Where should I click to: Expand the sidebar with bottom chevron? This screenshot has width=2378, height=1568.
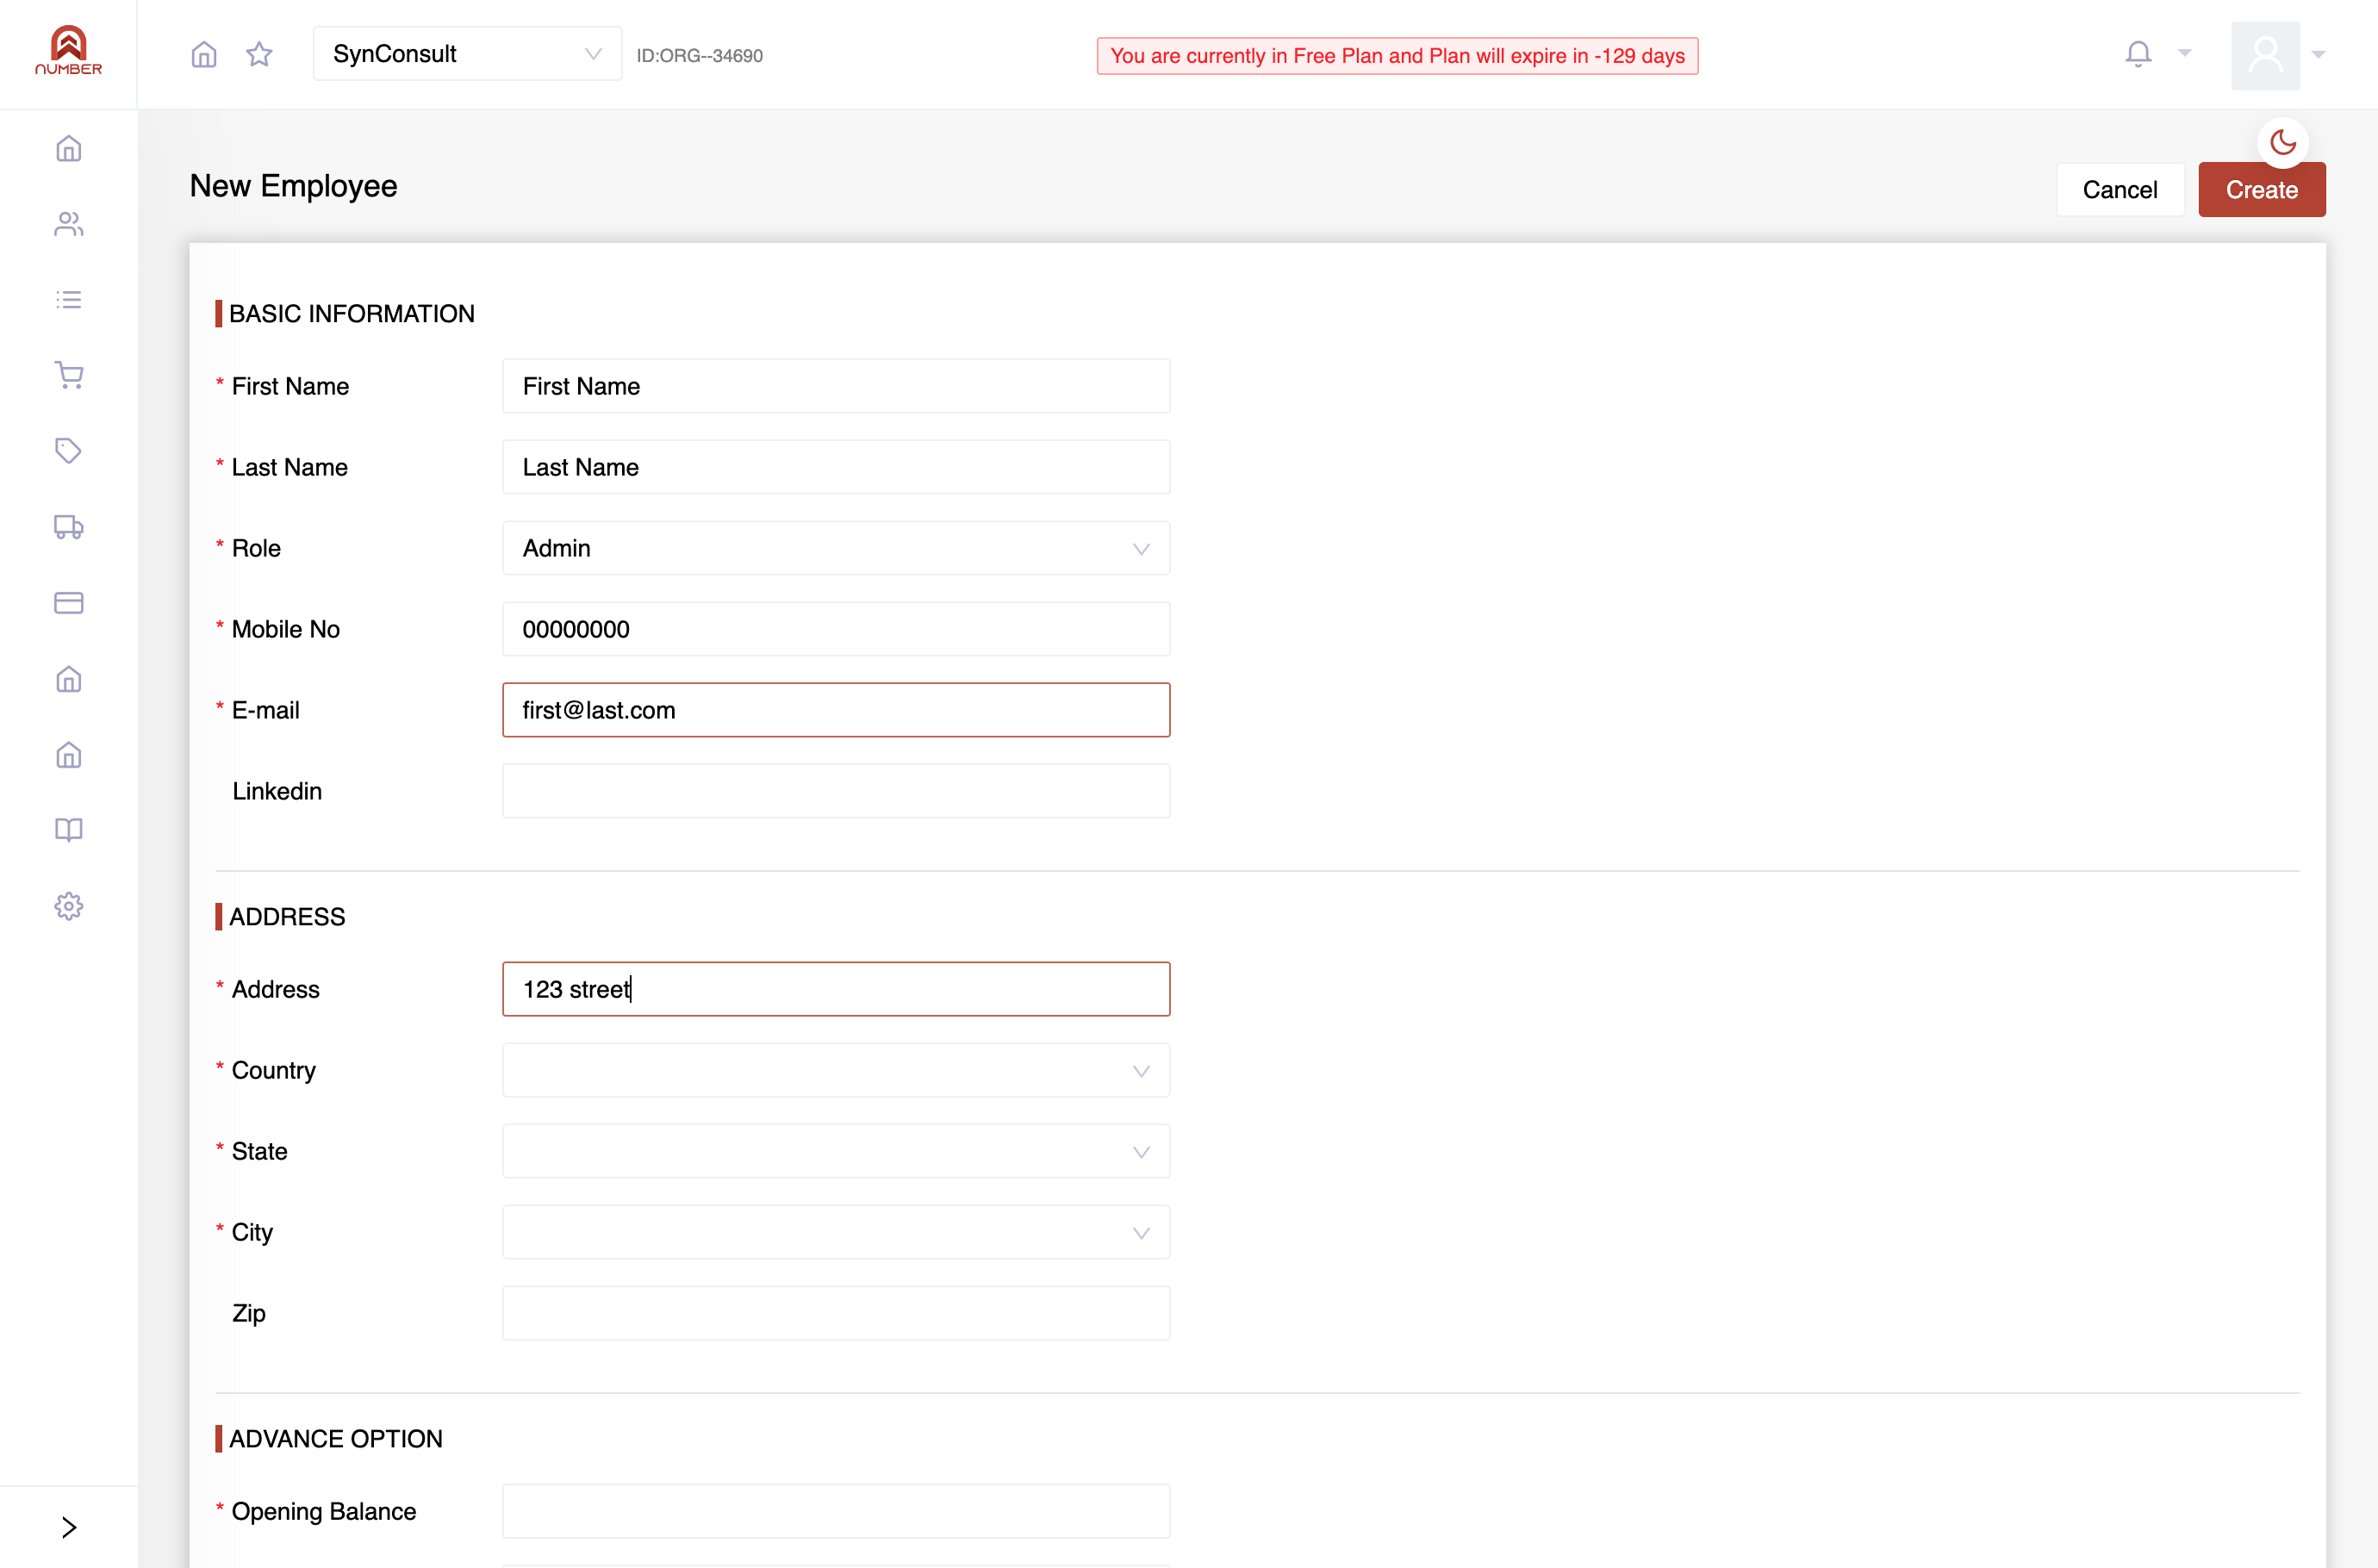click(x=69, y=1527)
